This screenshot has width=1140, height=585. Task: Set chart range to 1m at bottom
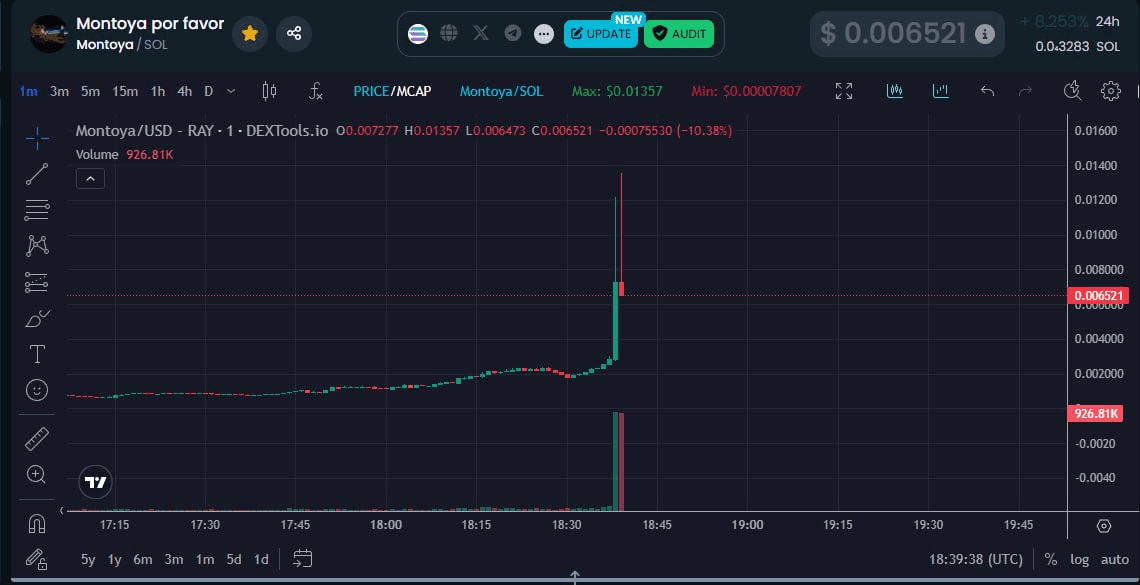pos(204,559)
